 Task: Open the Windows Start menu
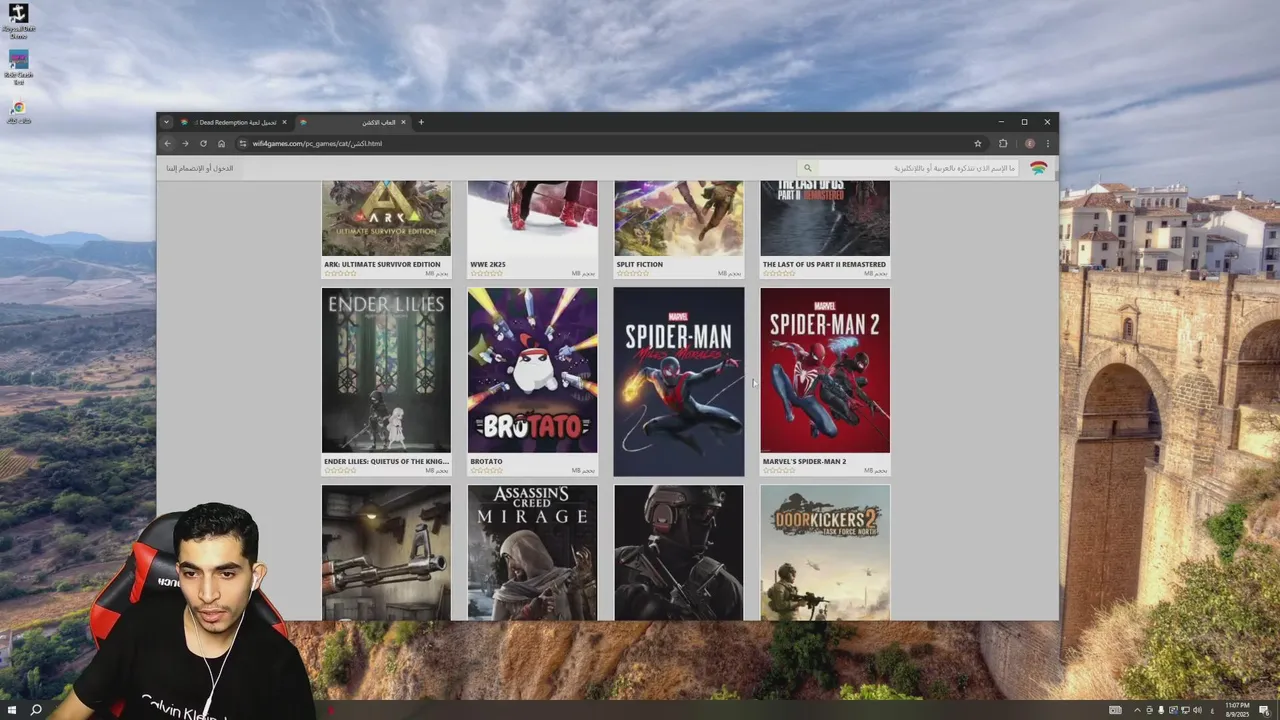click(x=12, y=710)
